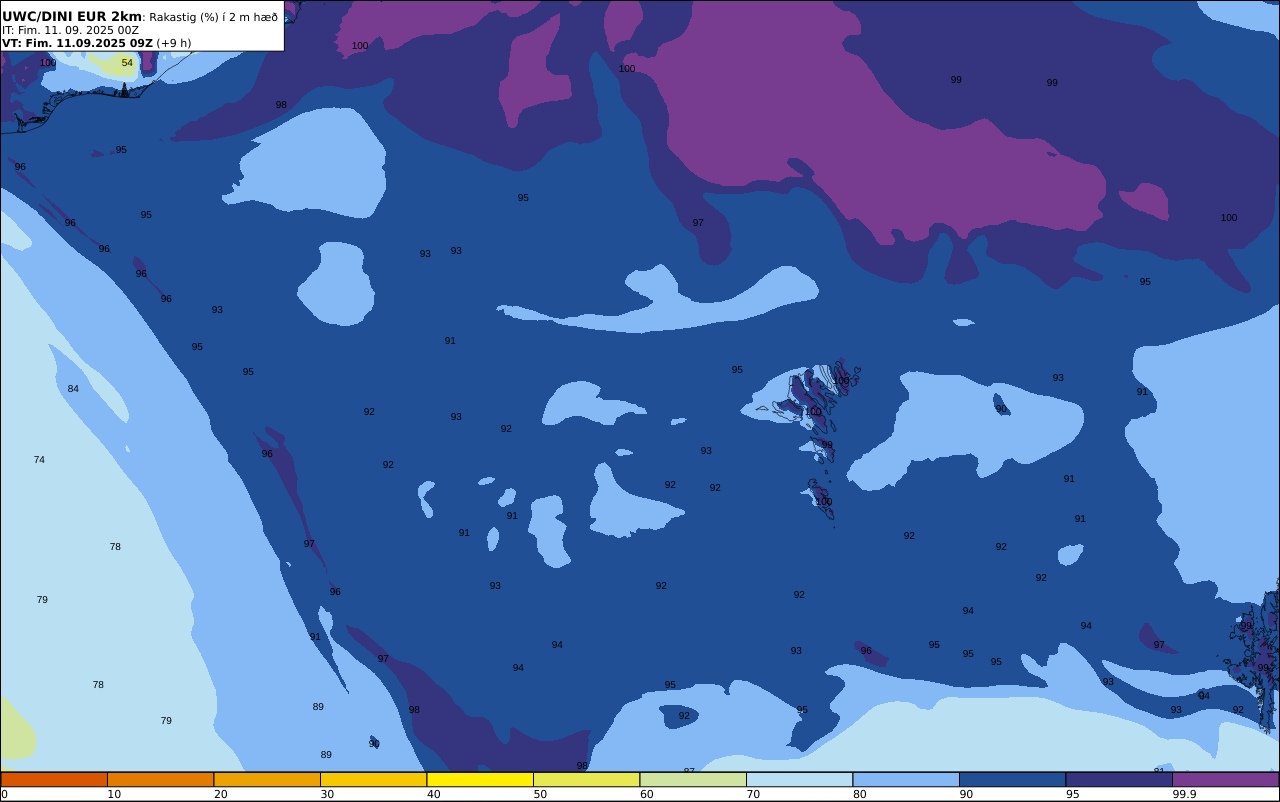Click the purple legend swatch above 99.9
Screen dimensions: 1280x802
pos(1225,779)
